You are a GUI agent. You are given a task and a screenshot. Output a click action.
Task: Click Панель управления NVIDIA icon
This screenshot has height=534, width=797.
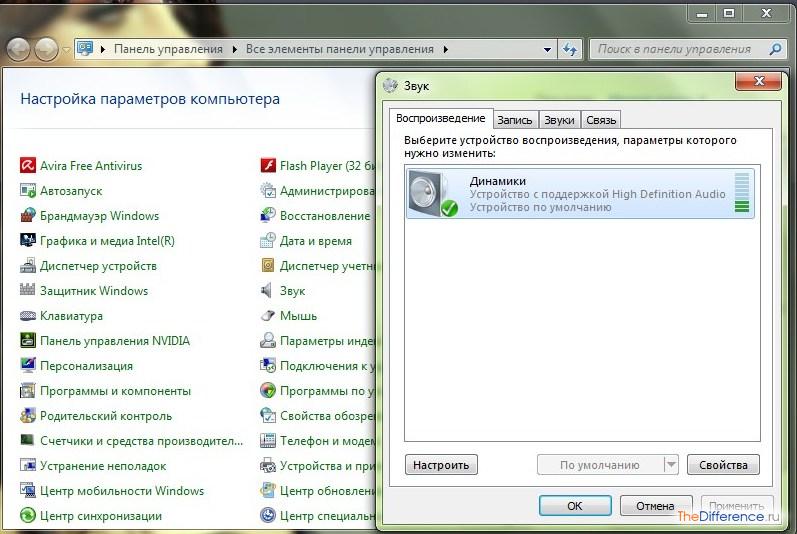click(27, 340)
